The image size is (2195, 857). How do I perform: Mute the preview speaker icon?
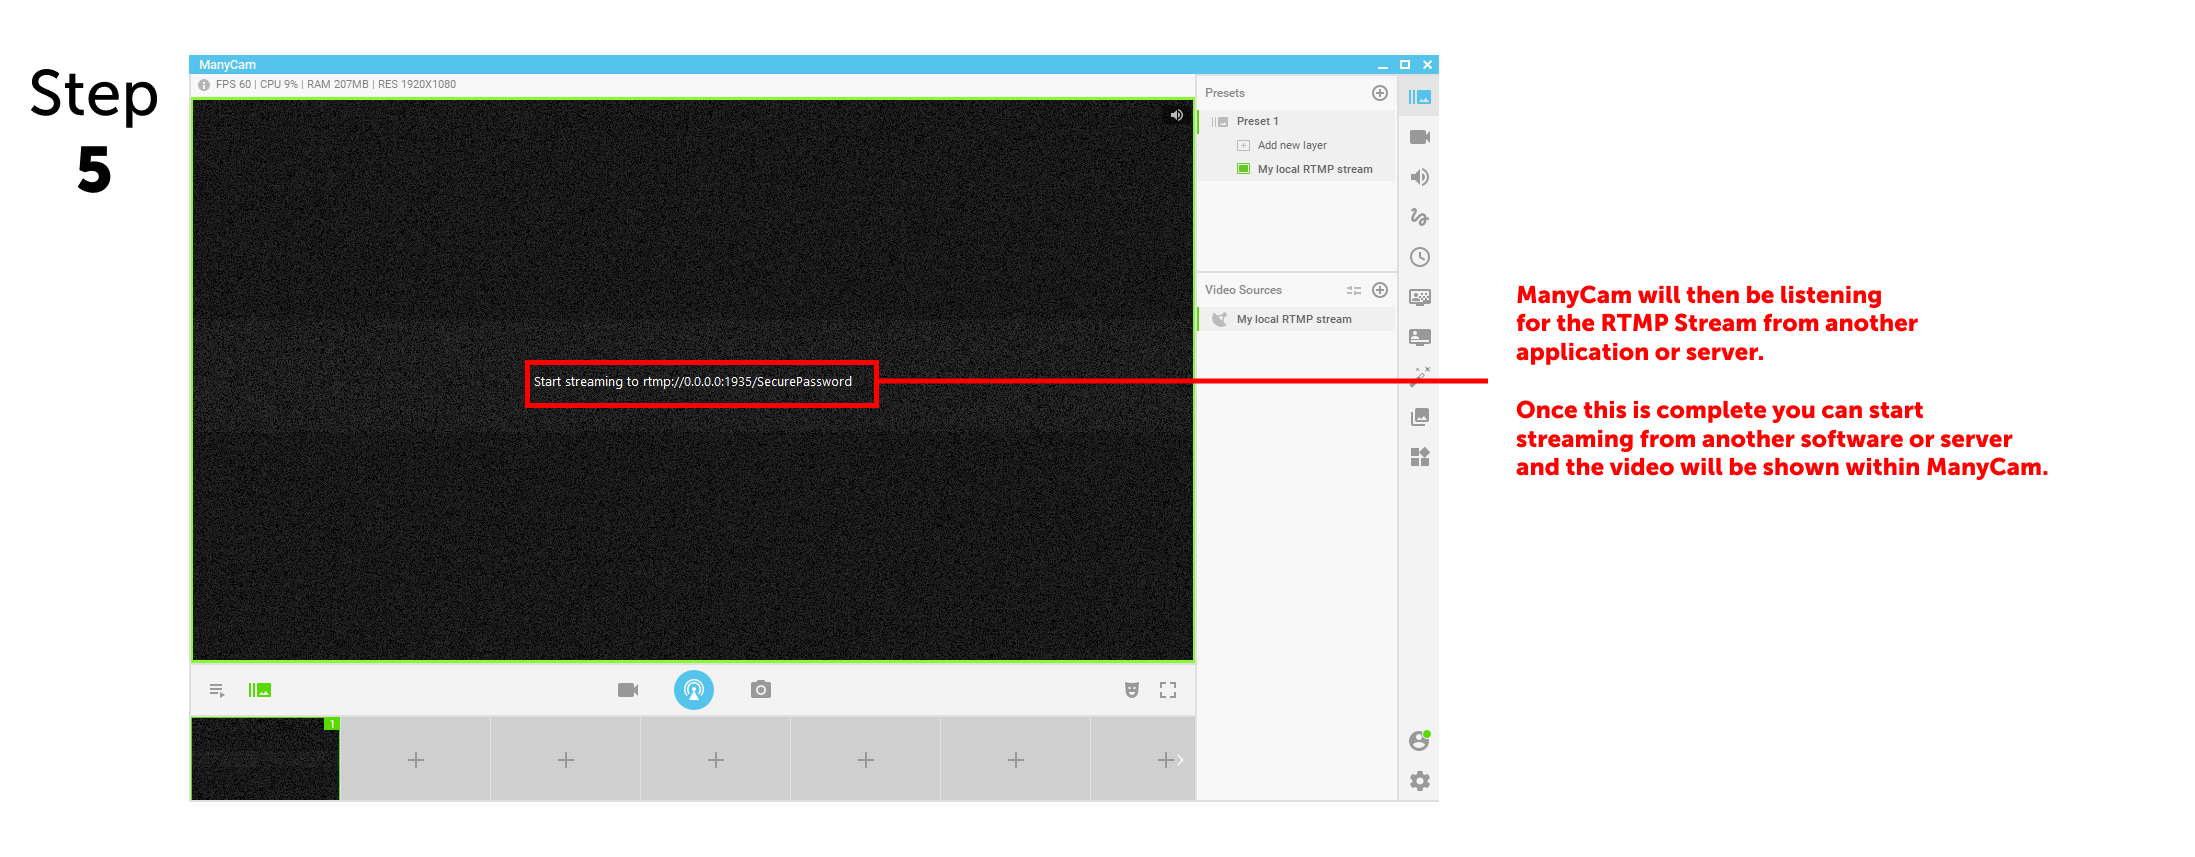click(1177, 115)
